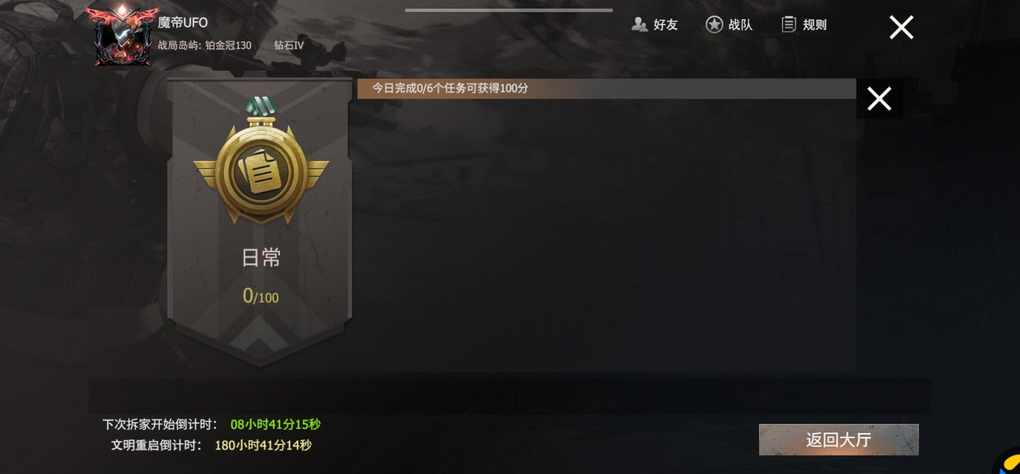Click the 0/100 daily score counter
The image size is (1020, 474).
[261, 296]
